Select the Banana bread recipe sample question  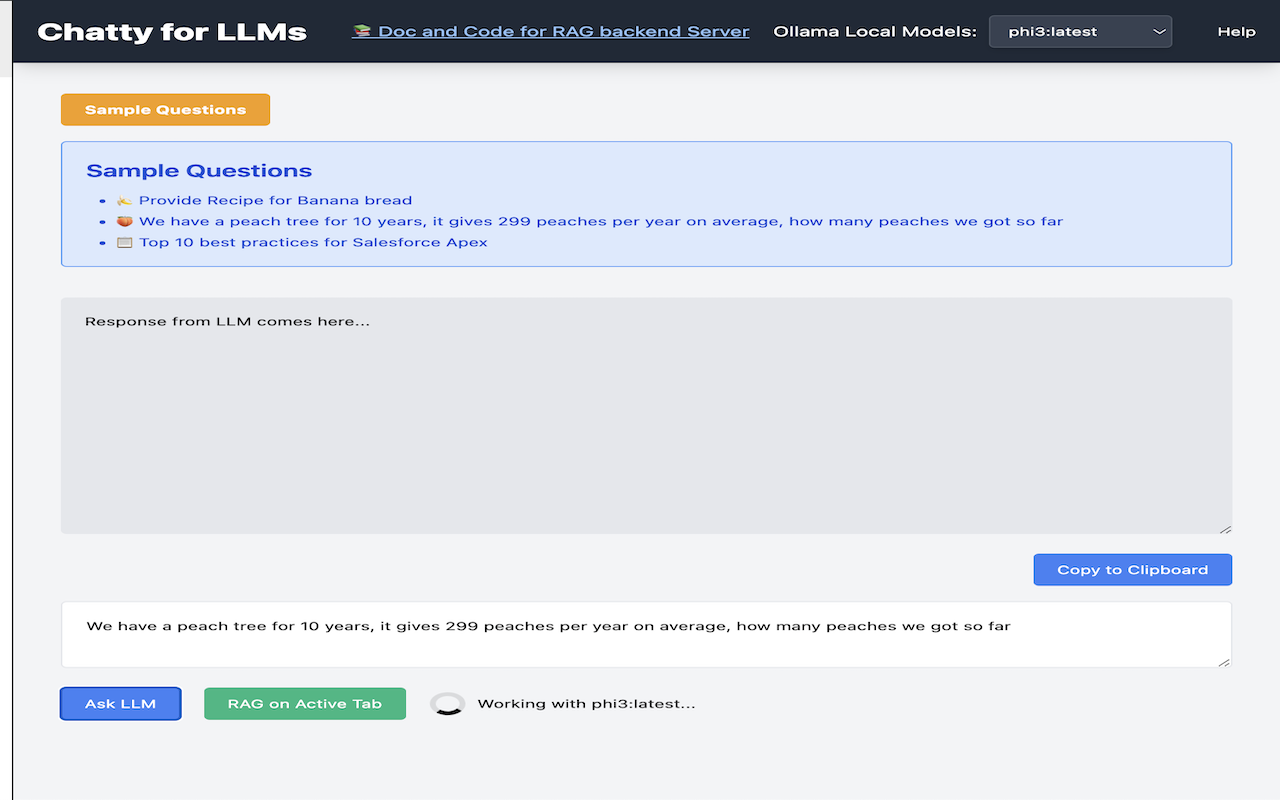(275, 200)
